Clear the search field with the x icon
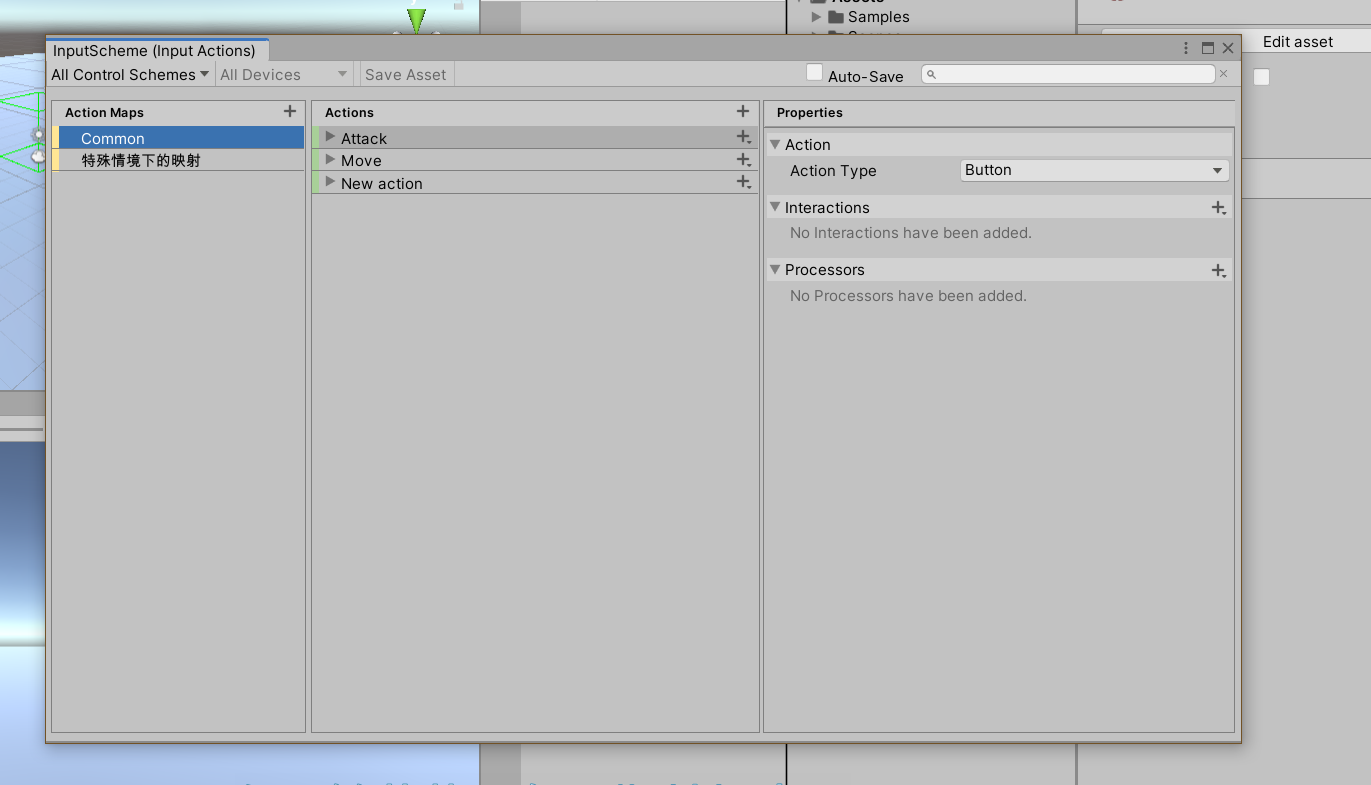This screenshot has width=1371, height=785. [x=1224, y=73]
